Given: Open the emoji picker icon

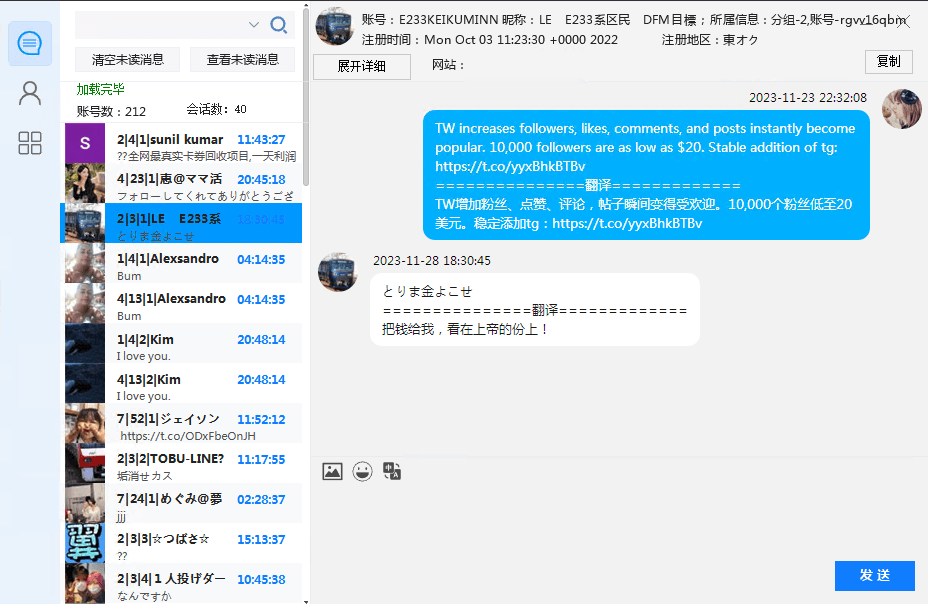Looking at the screenshot, I should [x=362, y=471].
